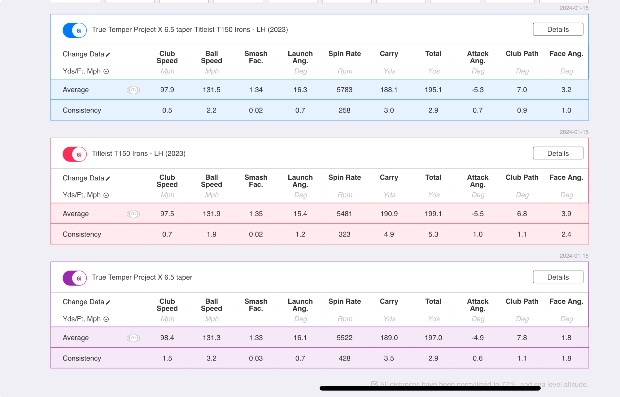This screenshot has width=620, height=397.
Task: Click the round icon on purple Average row
Action: [133, 338]
